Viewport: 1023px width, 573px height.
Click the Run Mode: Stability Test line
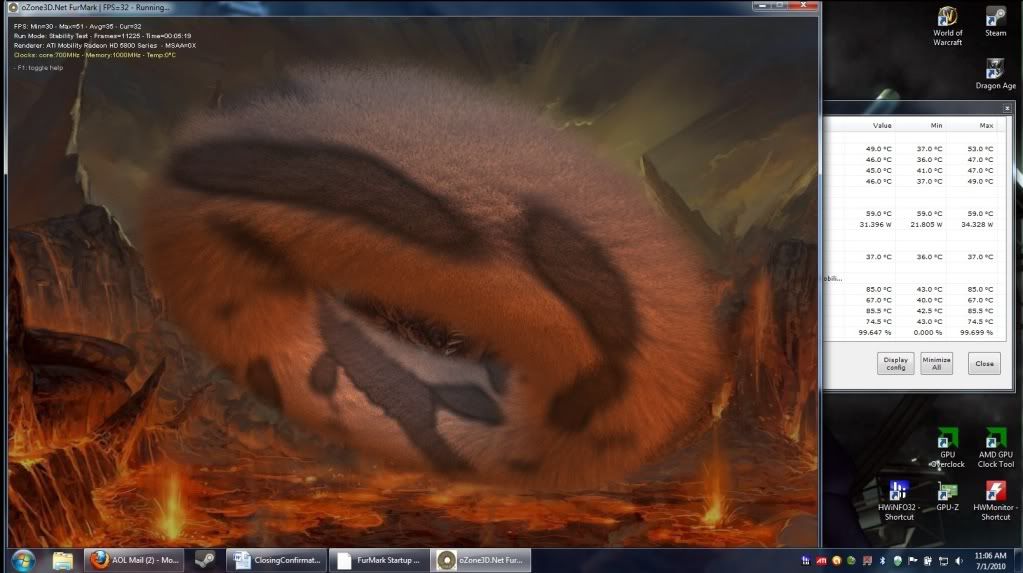pos(102,36)
